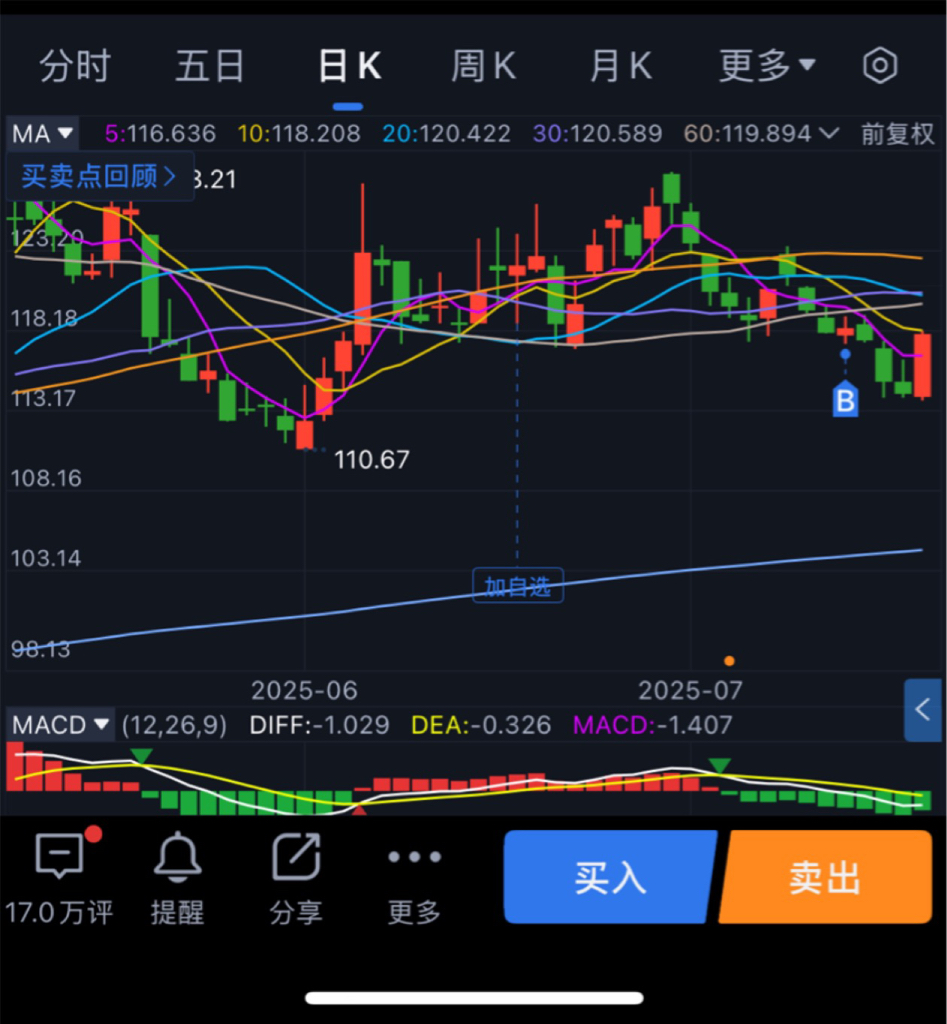Image resolution: width=947 pixels, height=1024 pixels.
Task: Open the comments icon showing 17.0万评
Action: [60, 855]
